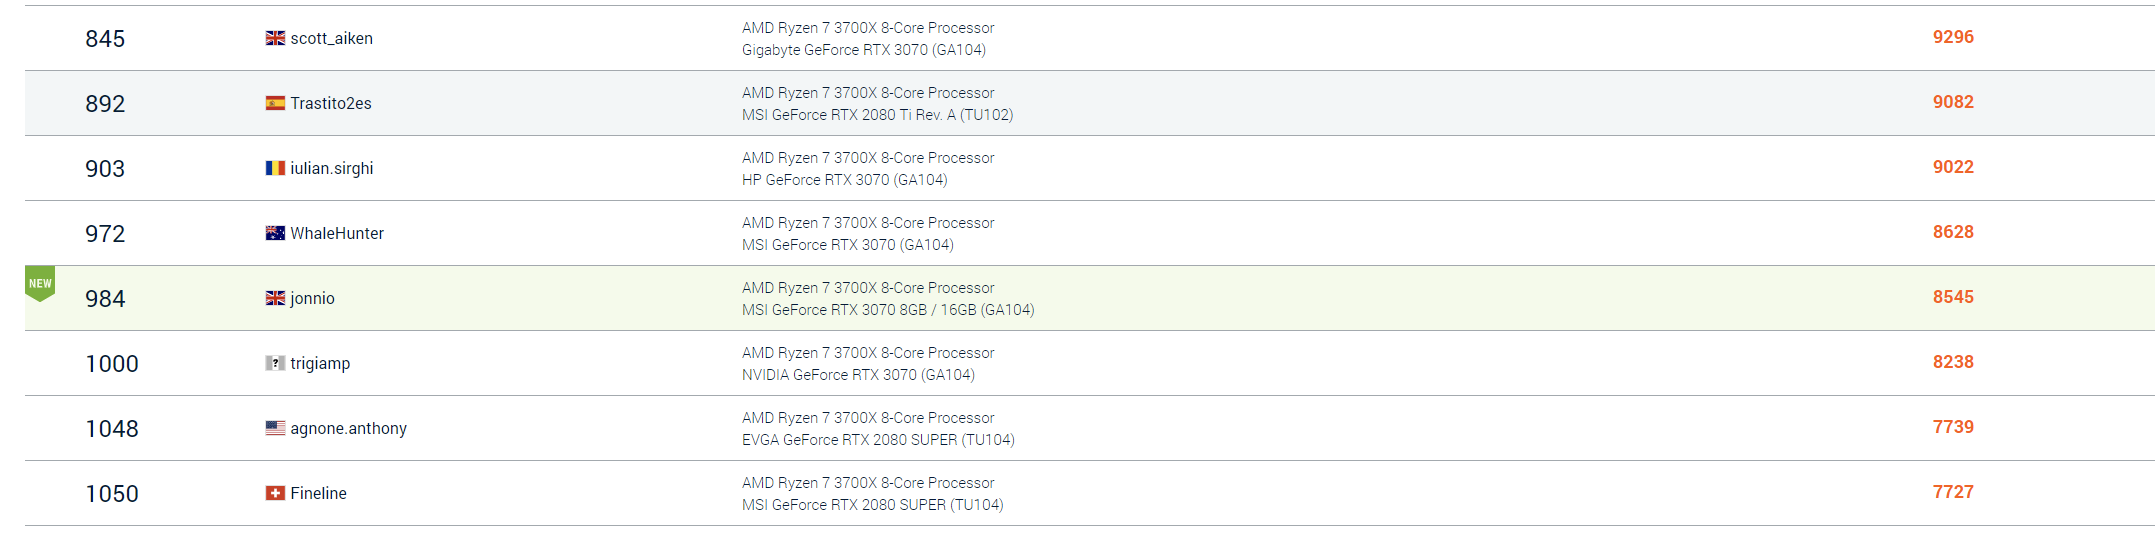2155x540 pixels.
Task: Click the EVGA GeForce RTX 2080 SUPER text
Action: click(x=877, y=440)
